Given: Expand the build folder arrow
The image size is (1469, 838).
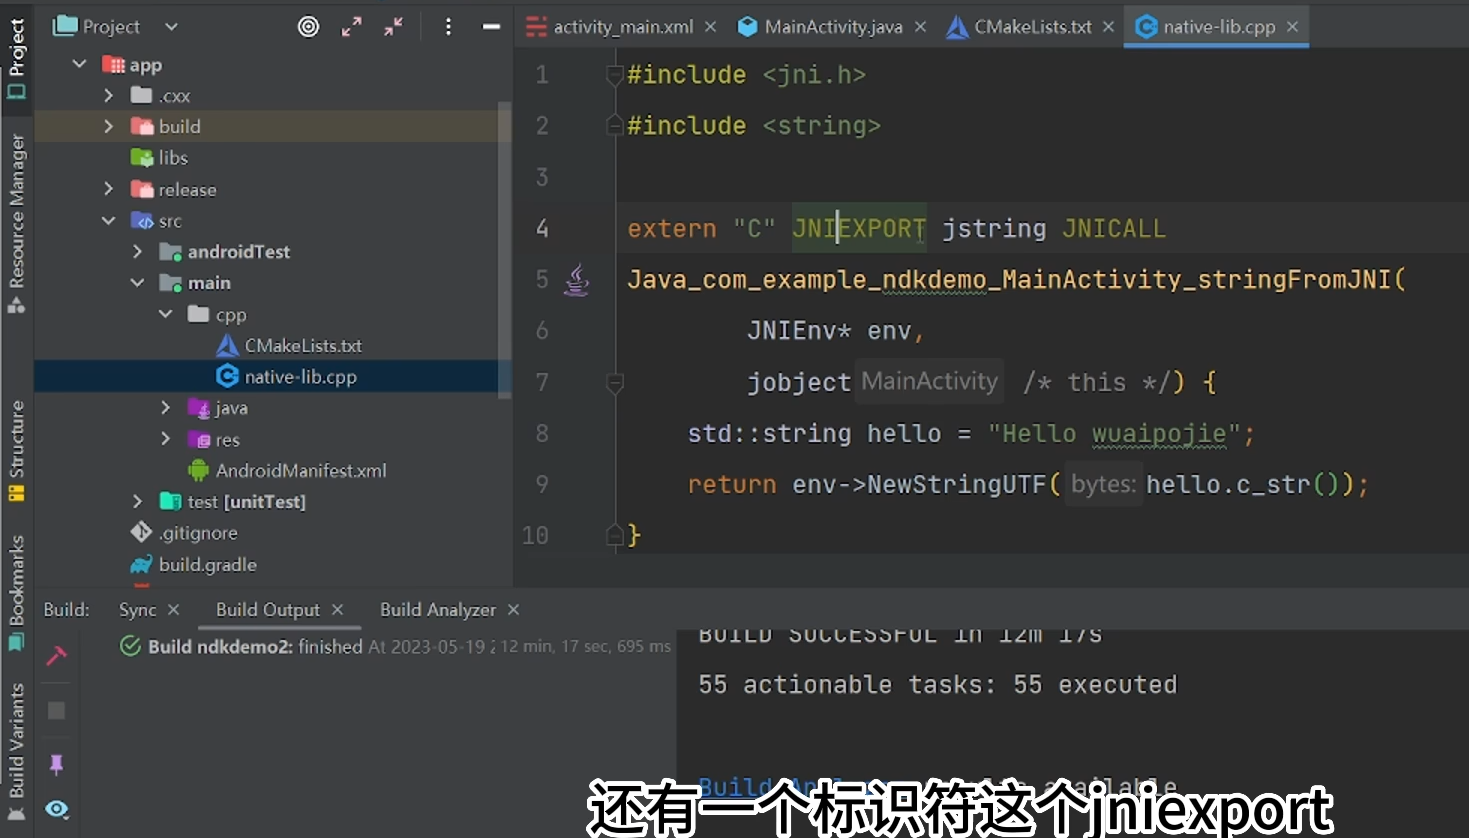Looking at the screenshot, I should (x=109, y=126).
